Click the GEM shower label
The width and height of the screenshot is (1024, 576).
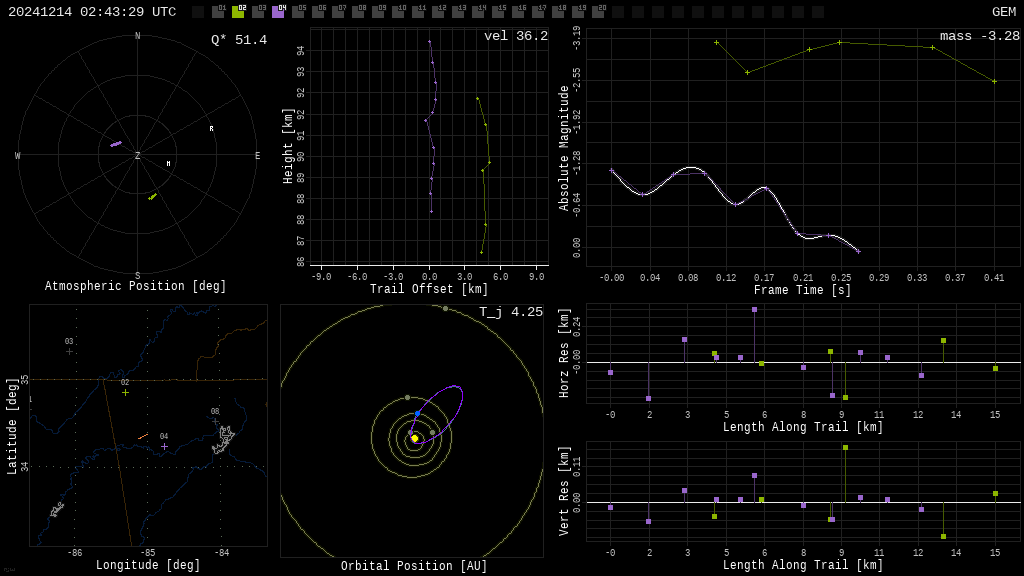coord(1003,12)
